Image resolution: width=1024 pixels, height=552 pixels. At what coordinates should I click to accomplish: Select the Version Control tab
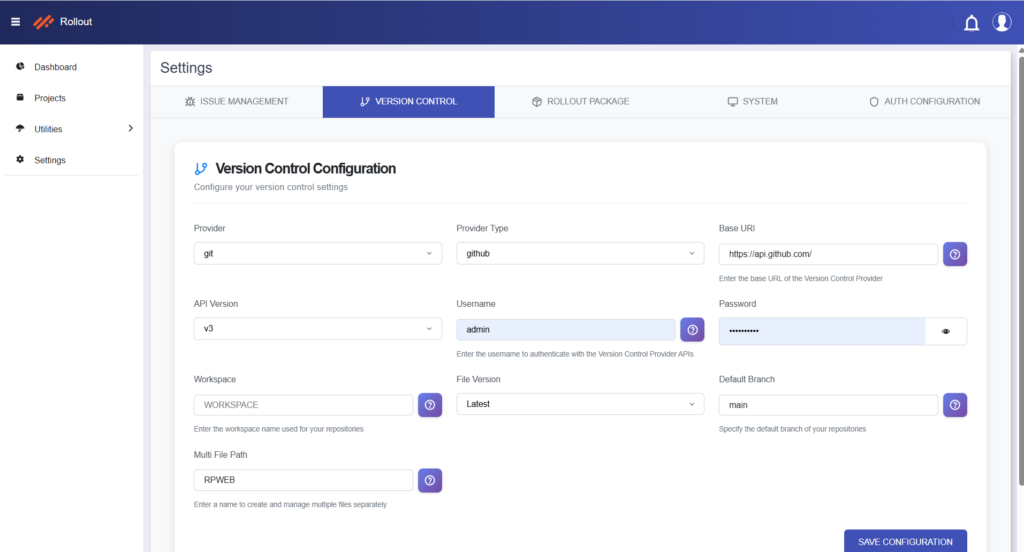point(408,102)
